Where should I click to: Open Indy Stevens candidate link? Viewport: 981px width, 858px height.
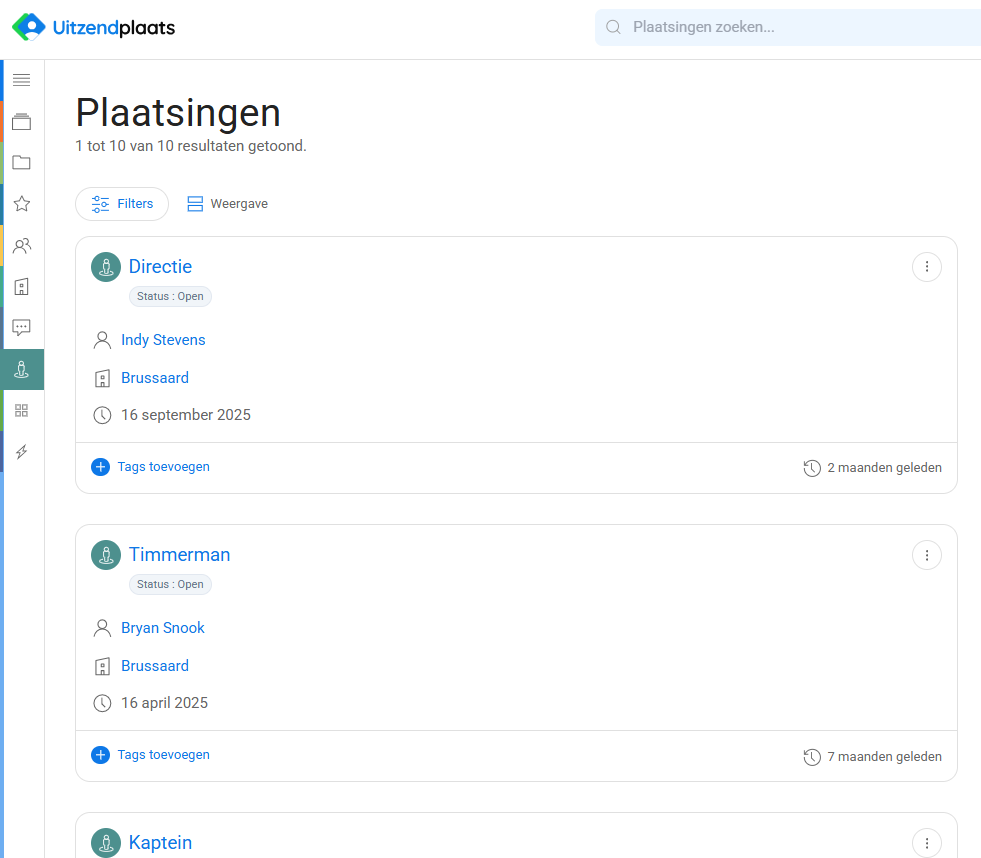click(163, 340)
